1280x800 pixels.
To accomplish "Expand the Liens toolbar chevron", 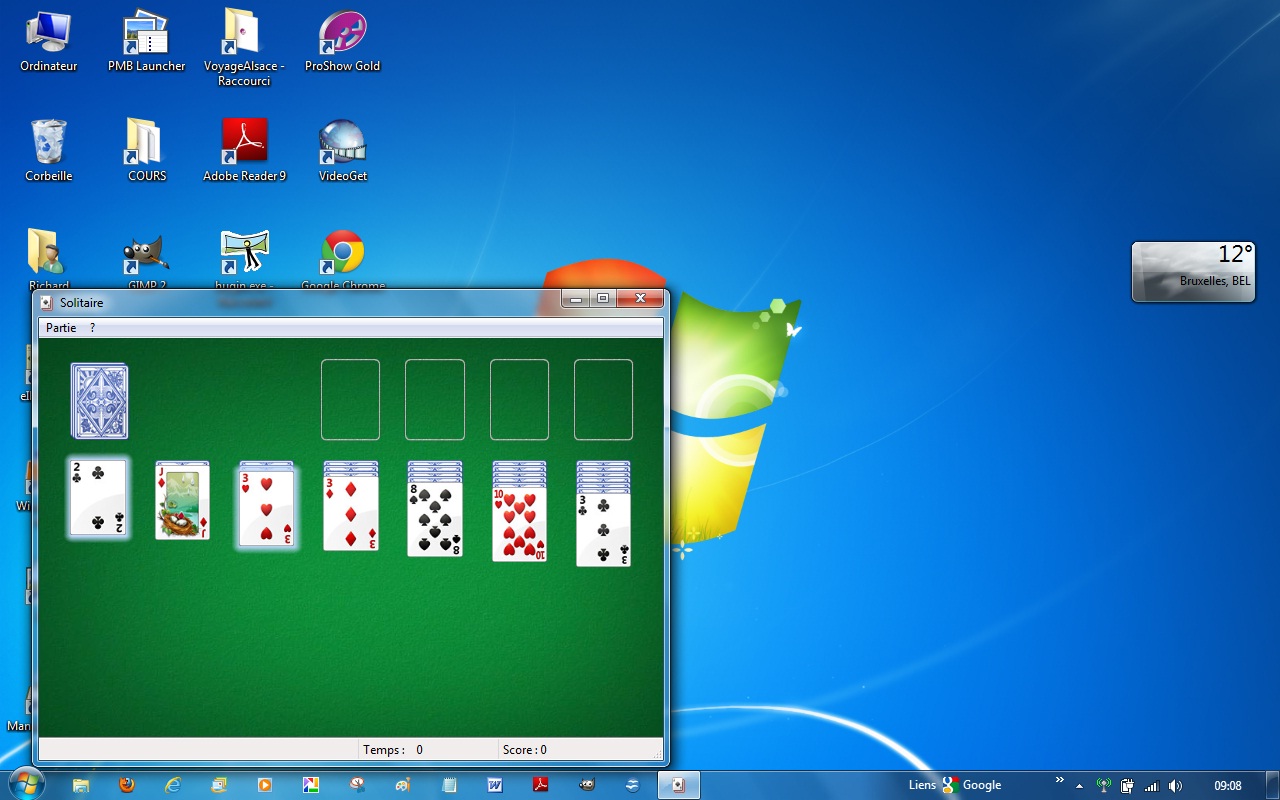I will (1059, 780).
